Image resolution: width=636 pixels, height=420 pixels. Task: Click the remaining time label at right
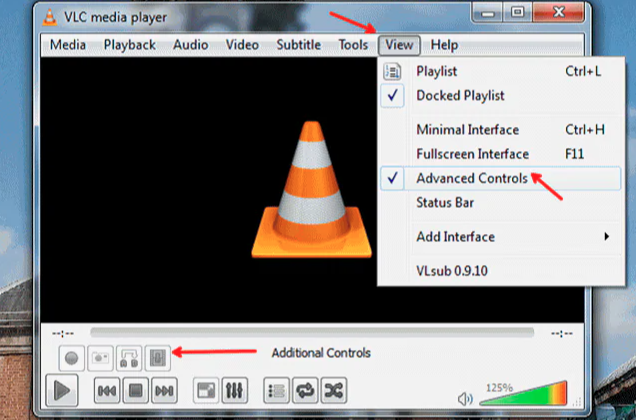point(562,334)
